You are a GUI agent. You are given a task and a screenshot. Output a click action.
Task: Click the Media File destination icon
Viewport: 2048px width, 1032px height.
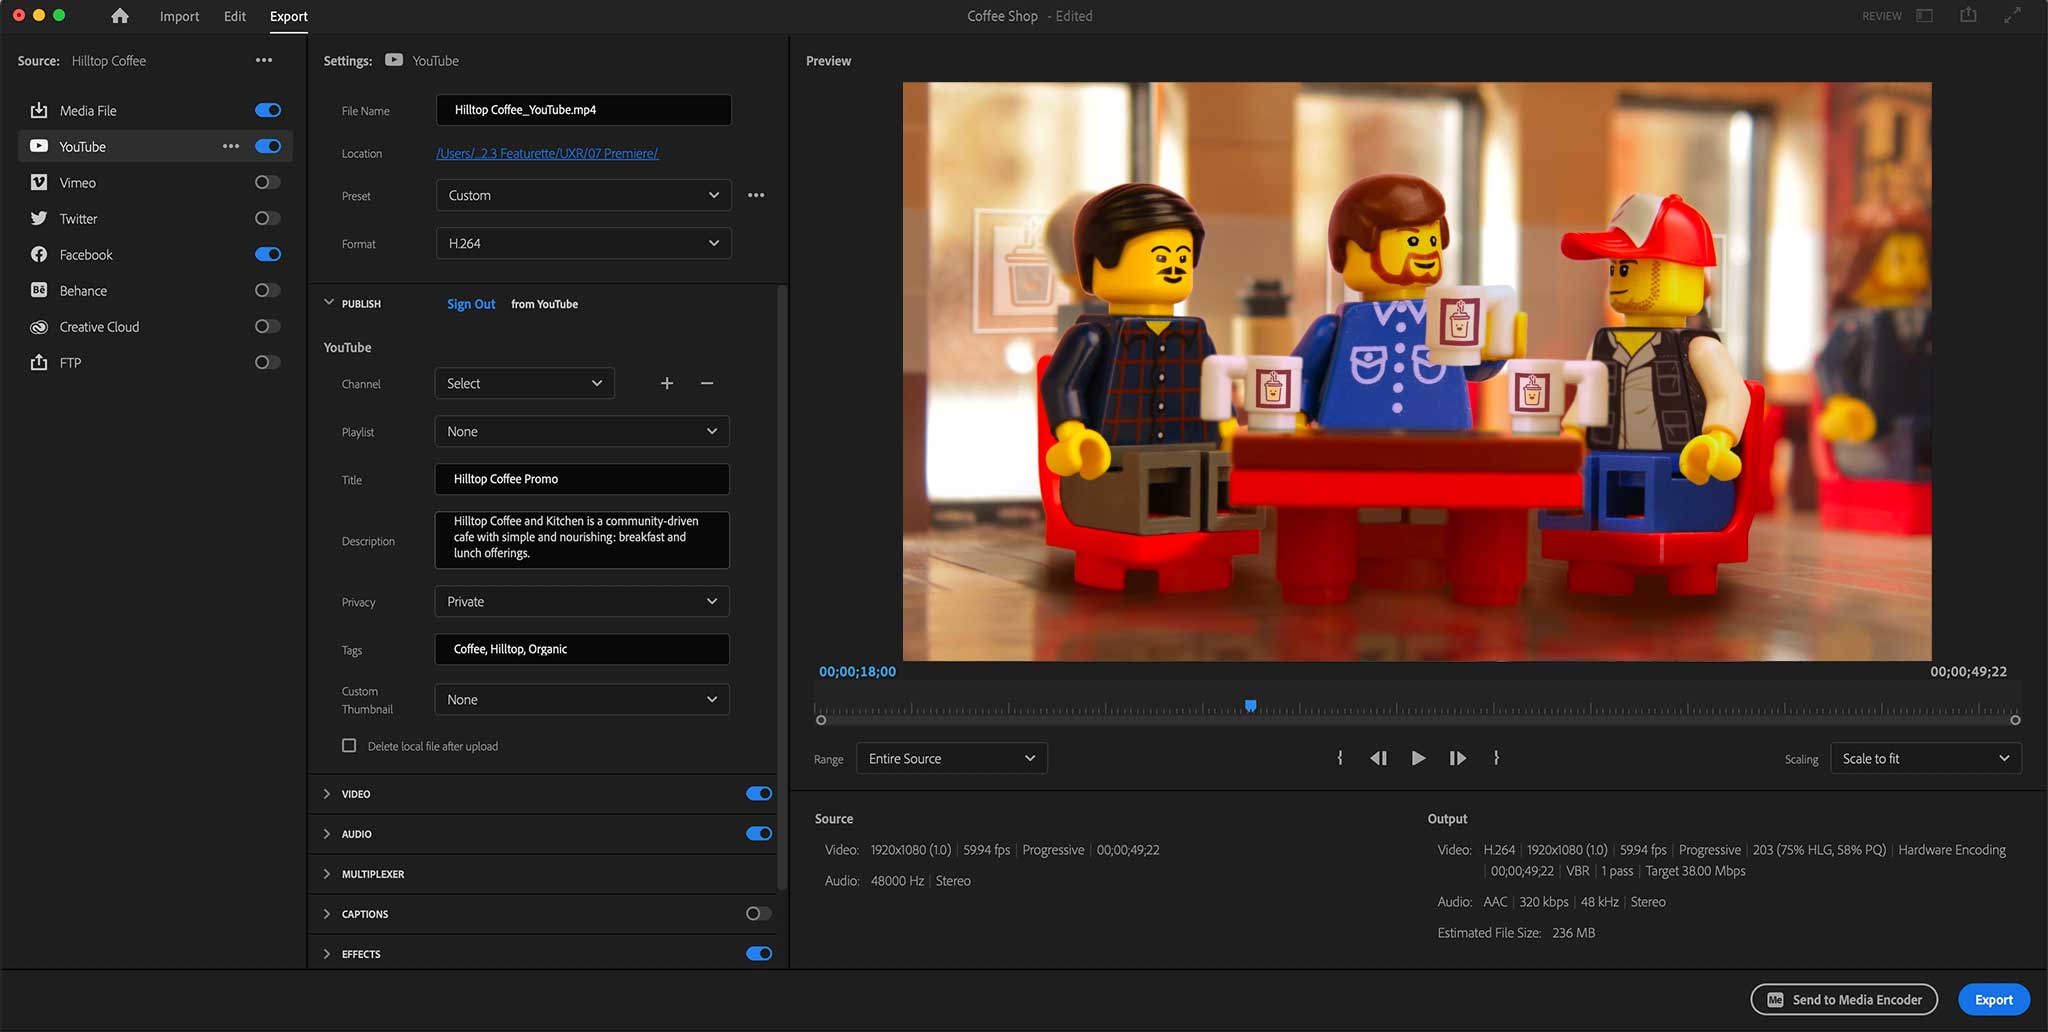click(x=39, y=110)
